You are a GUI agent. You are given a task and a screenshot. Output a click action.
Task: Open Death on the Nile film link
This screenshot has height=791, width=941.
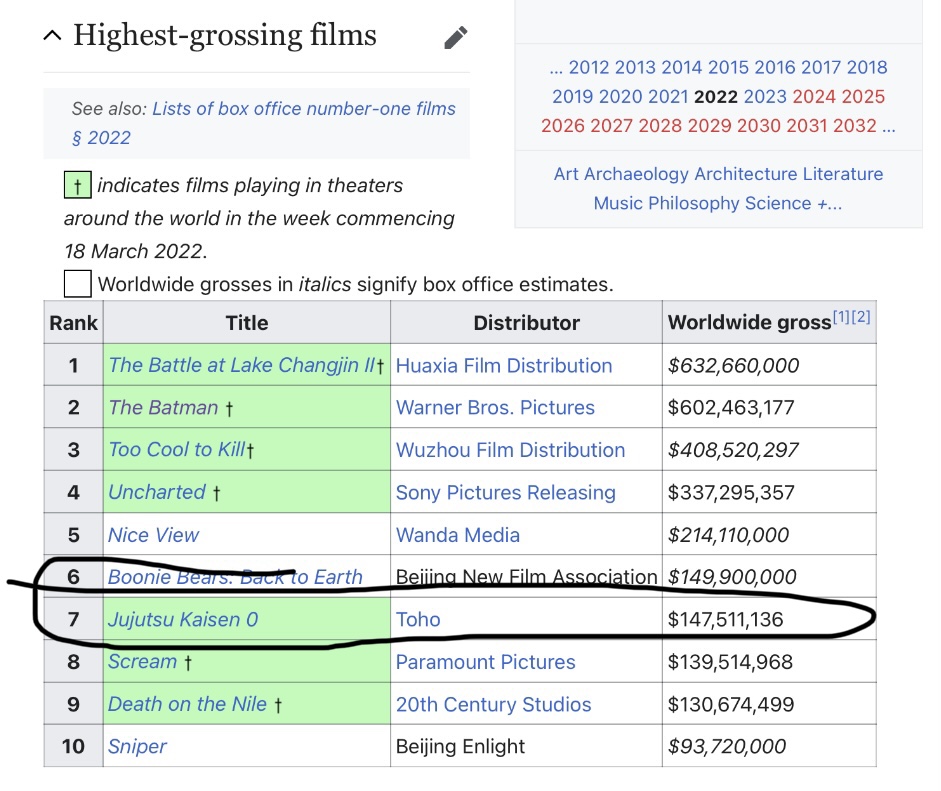(x=187, y=704)
